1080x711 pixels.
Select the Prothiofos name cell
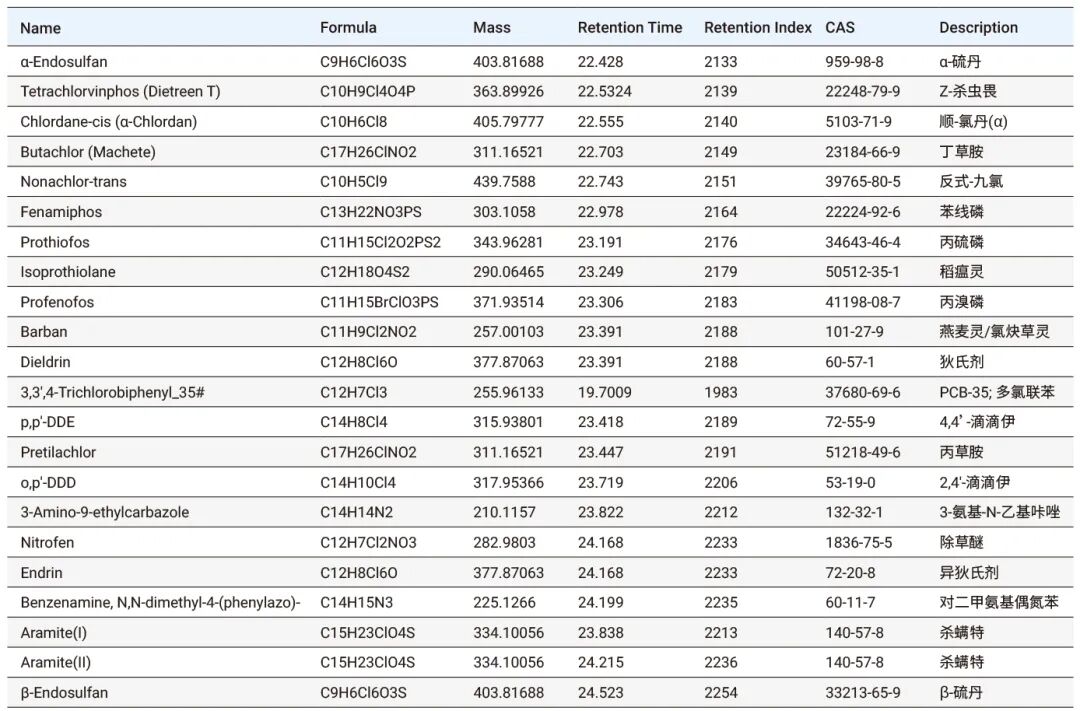[x=54, y=242]
